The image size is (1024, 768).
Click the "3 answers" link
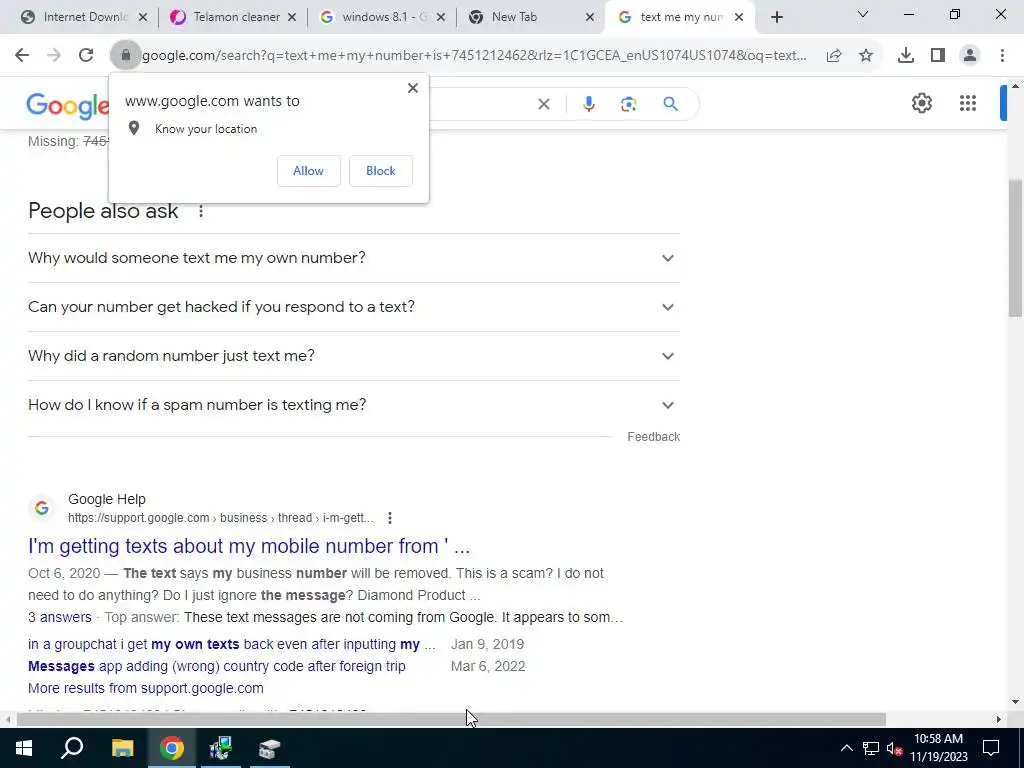[x=60, y=617]
